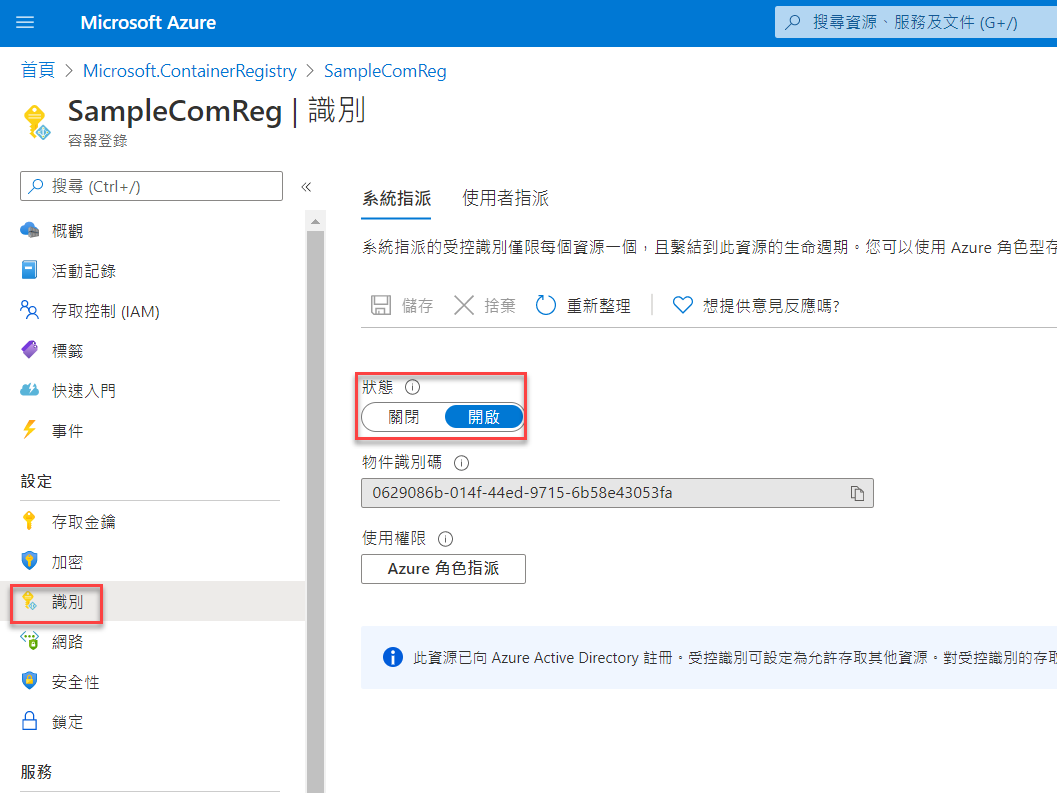Click the 儲存 button label

coord(417,305)
